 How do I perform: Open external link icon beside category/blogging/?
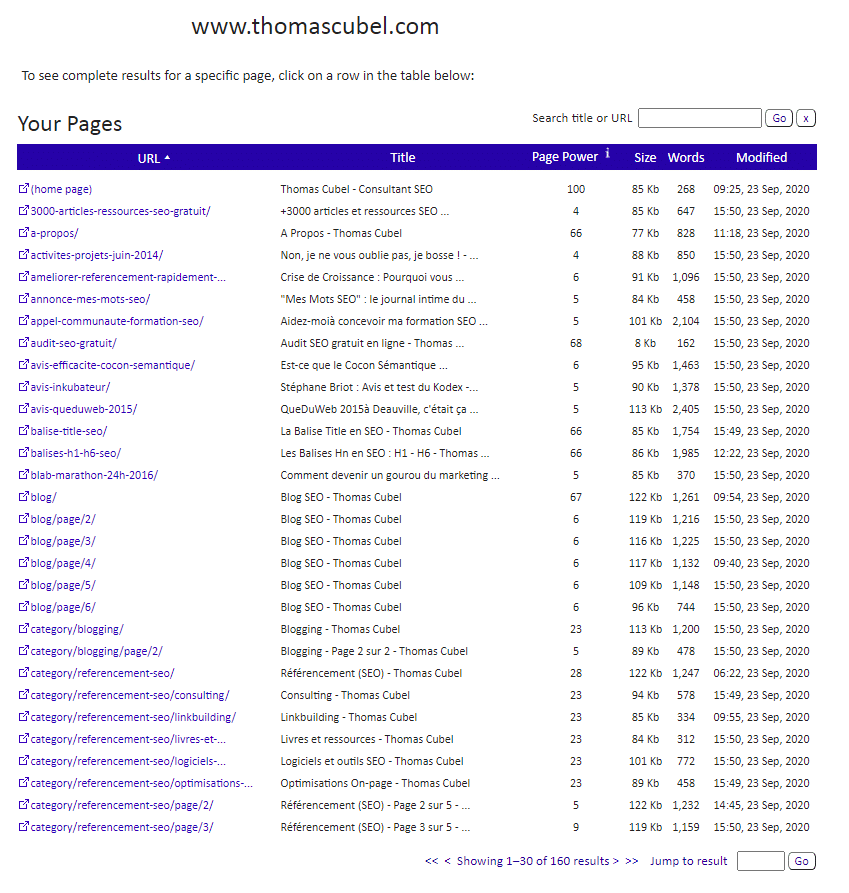[x=23, y=629]
